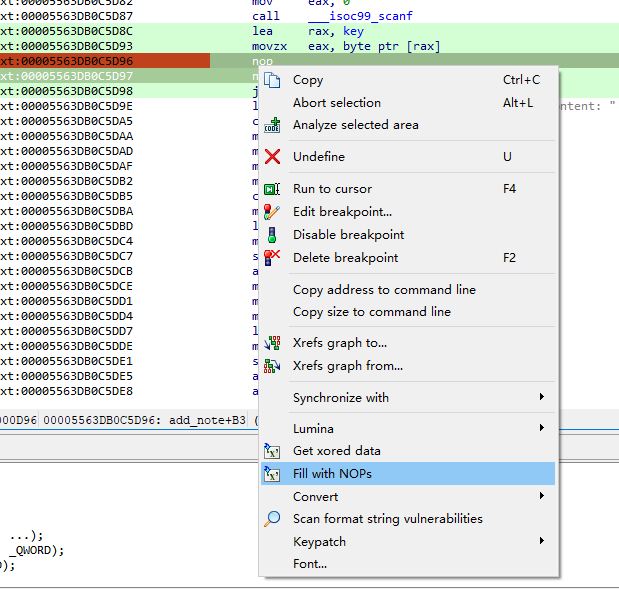Open Xrefs graph from... entry
The height and width of the screenshot is (589, 619).
408,366
